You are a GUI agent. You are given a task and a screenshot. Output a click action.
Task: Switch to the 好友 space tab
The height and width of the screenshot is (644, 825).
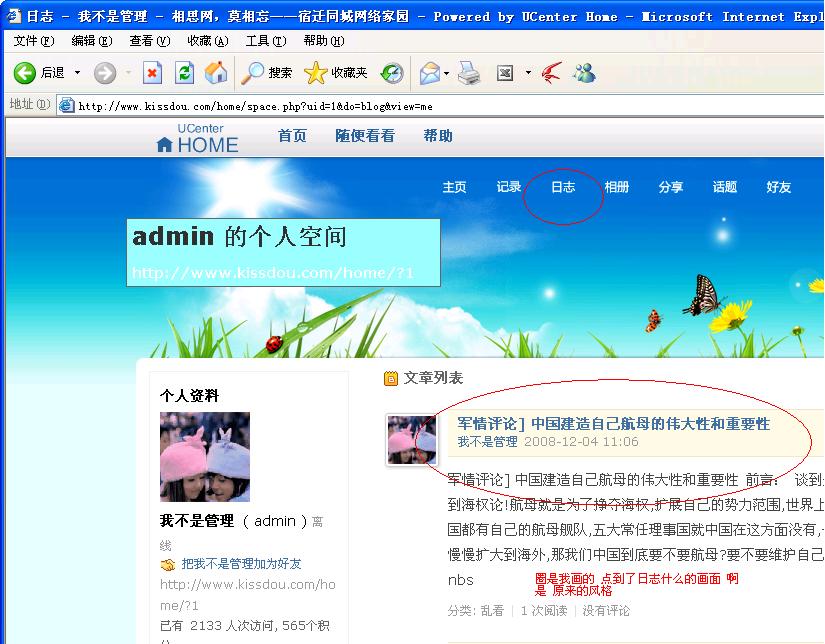coord(779,187)
